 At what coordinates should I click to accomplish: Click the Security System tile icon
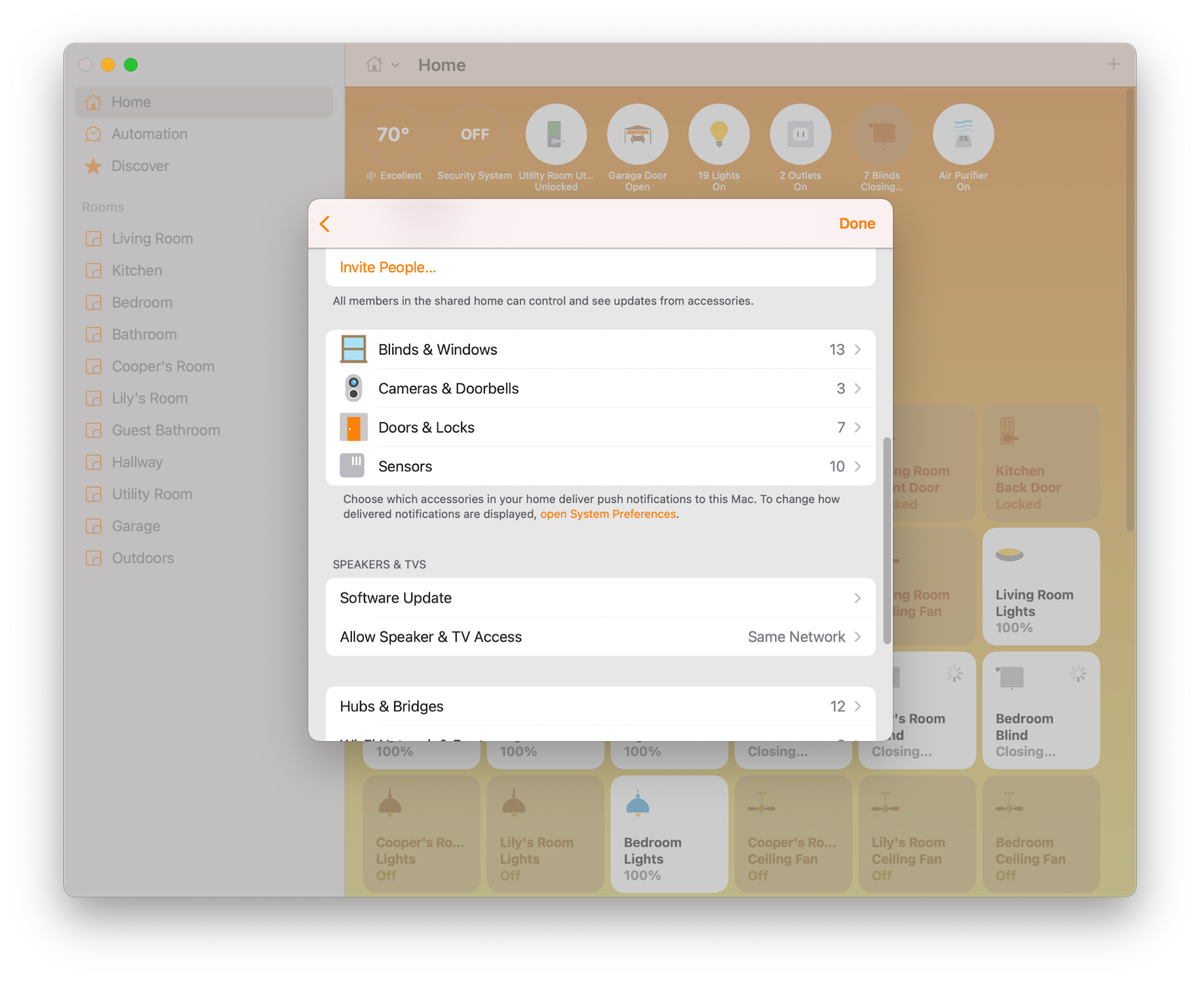(474, 133)
